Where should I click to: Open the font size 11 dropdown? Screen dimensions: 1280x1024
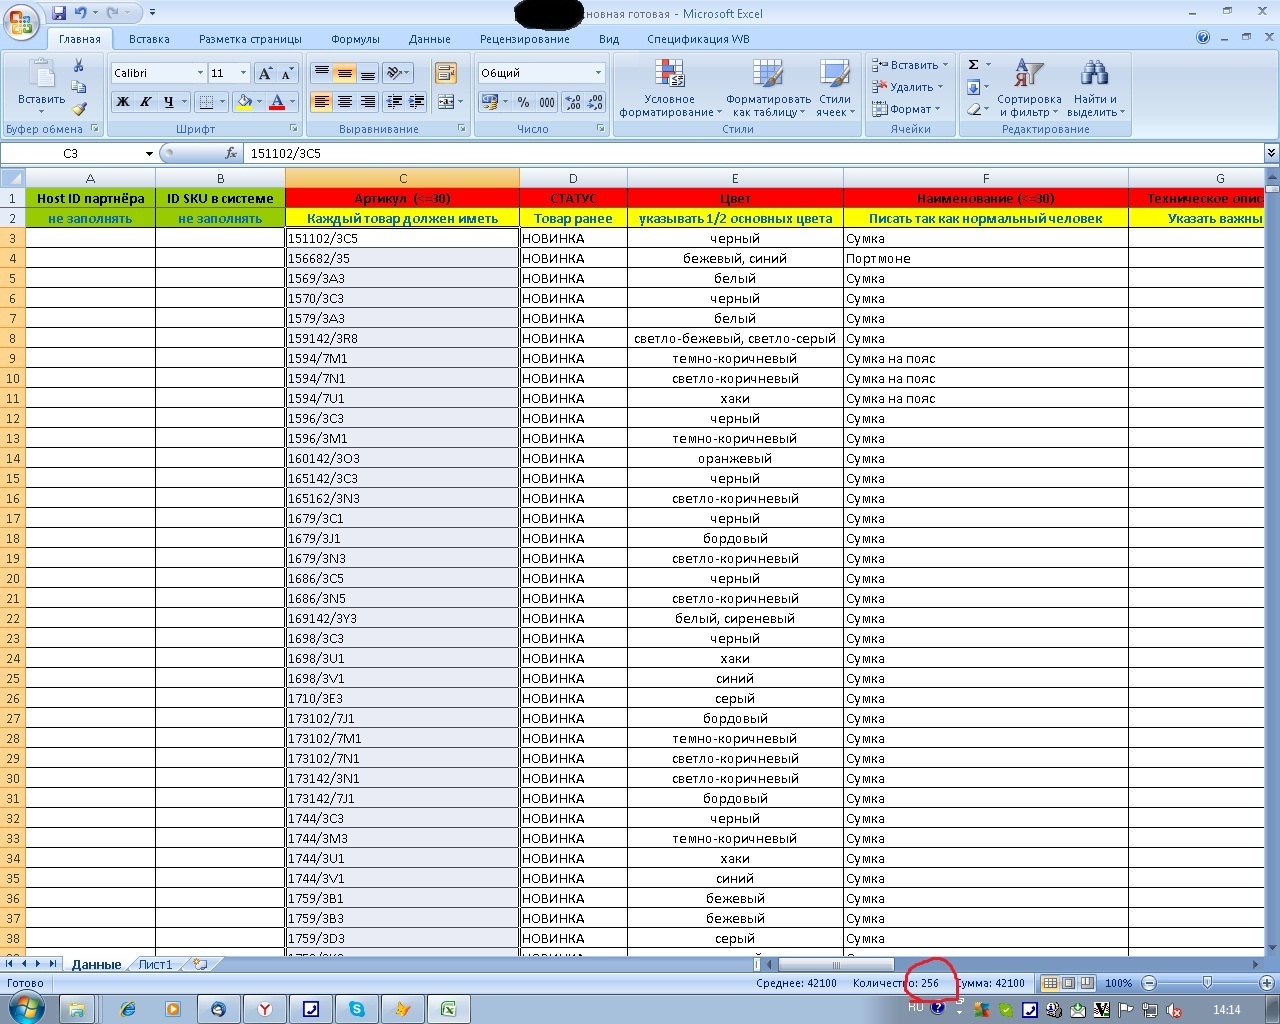(243, 73)
